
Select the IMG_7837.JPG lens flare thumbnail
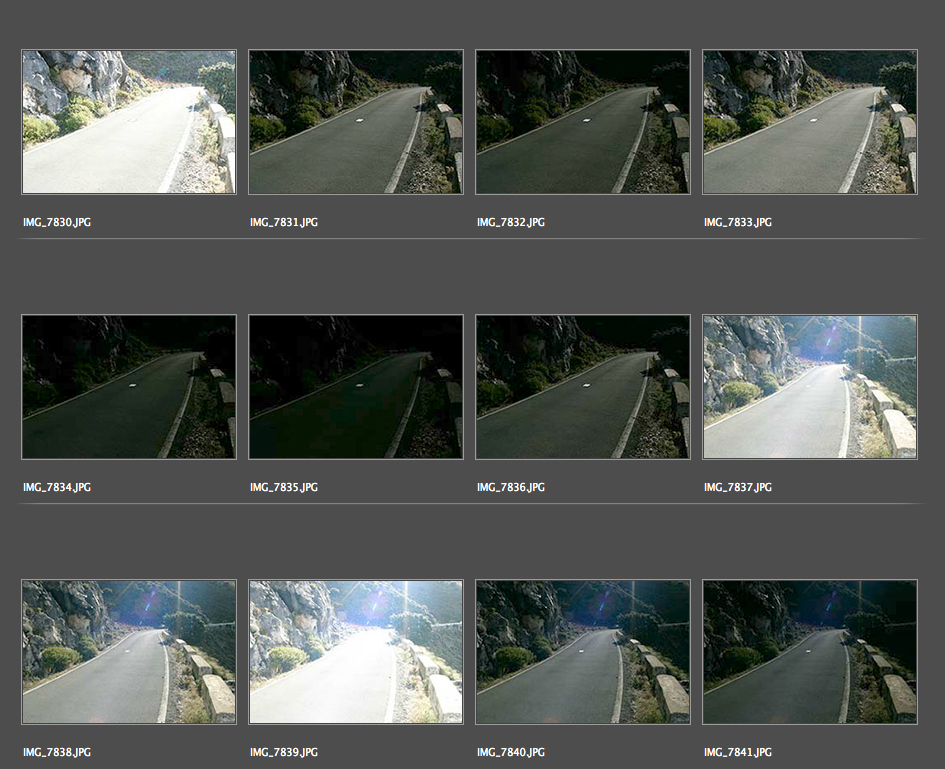810,387
